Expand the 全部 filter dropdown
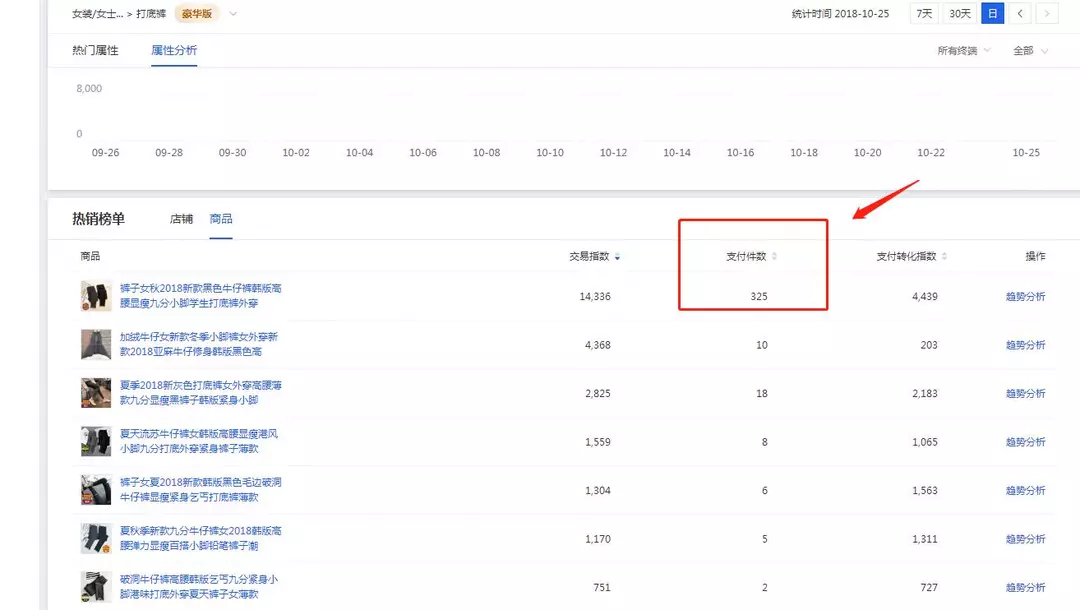The image size is (1080, 610). [x=1030, y=51]
